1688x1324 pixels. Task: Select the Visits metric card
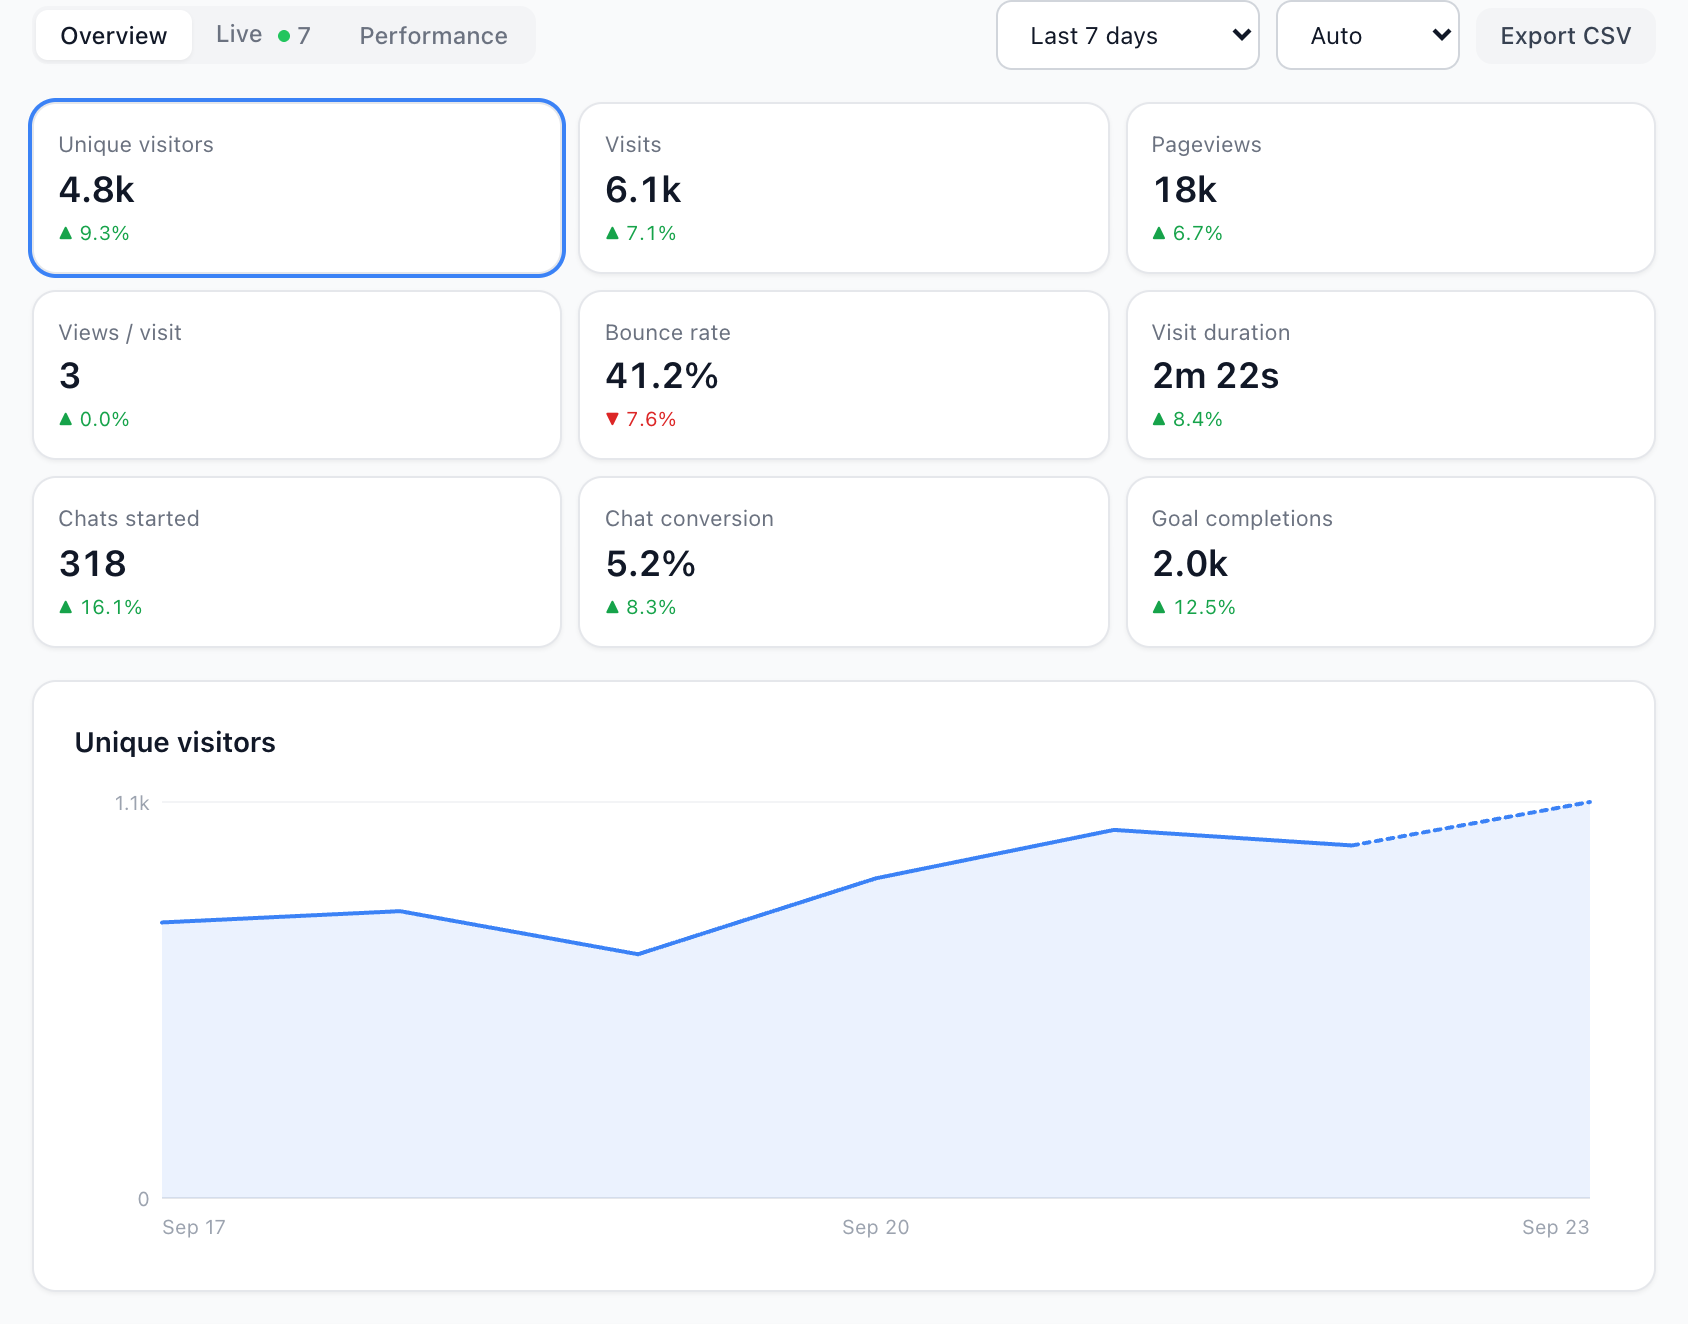[844, 188]
